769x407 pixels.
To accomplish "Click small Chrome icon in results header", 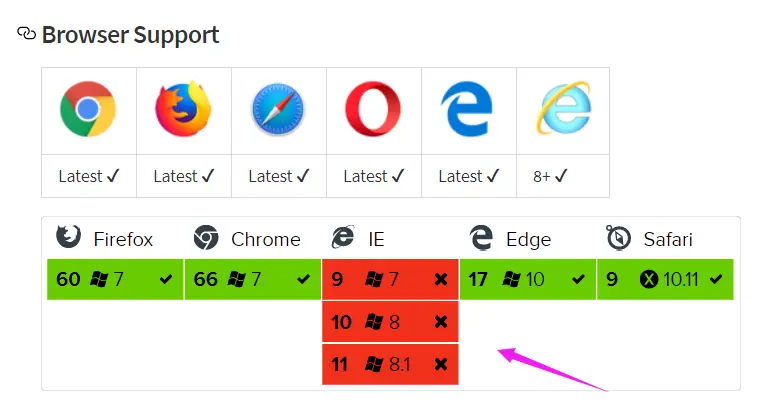I will coord(206,238).
